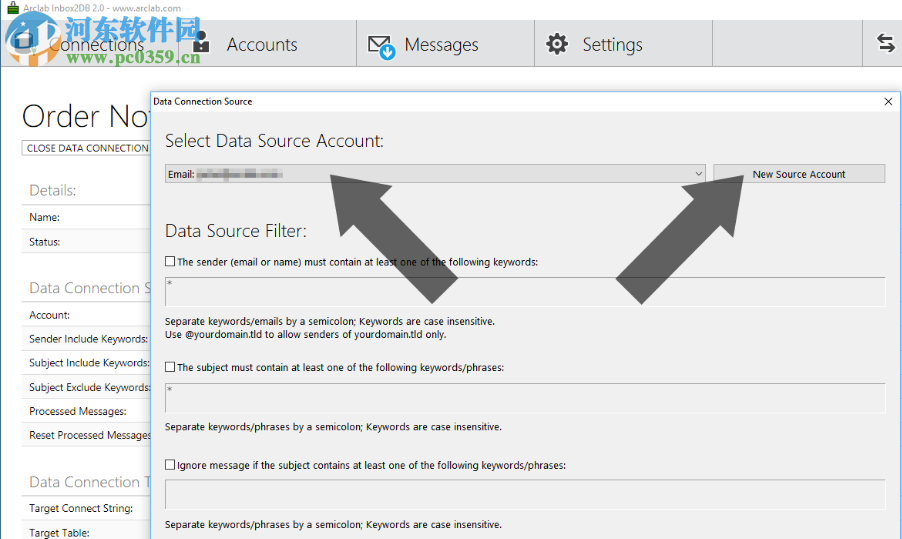Click the New Source Account button
This screenshot has height=539, width=902.
pos(798,174)
